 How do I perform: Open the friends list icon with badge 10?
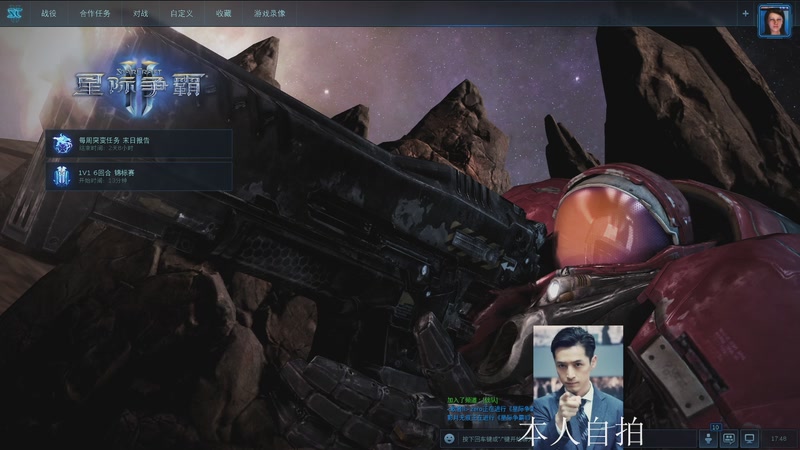coord(709,438)
